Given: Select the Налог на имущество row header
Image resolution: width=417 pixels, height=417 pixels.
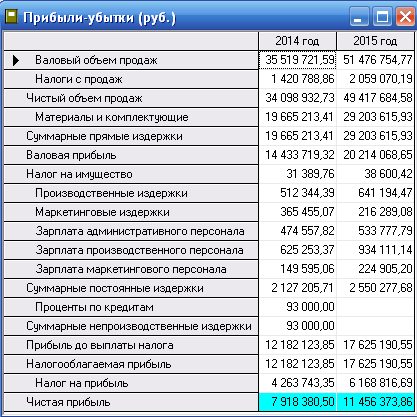Looking at the screenshot, I should 131,174.
